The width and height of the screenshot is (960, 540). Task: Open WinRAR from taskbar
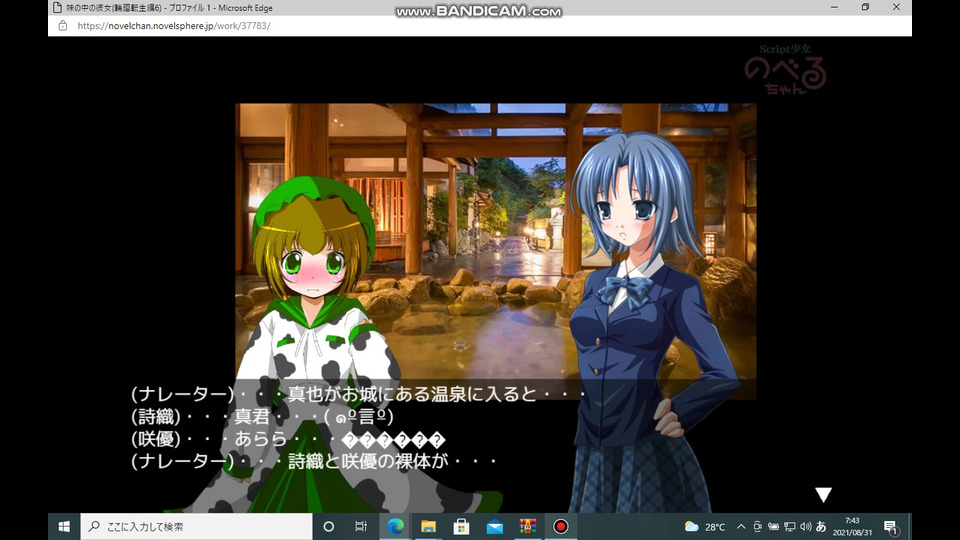coord(527,527)
